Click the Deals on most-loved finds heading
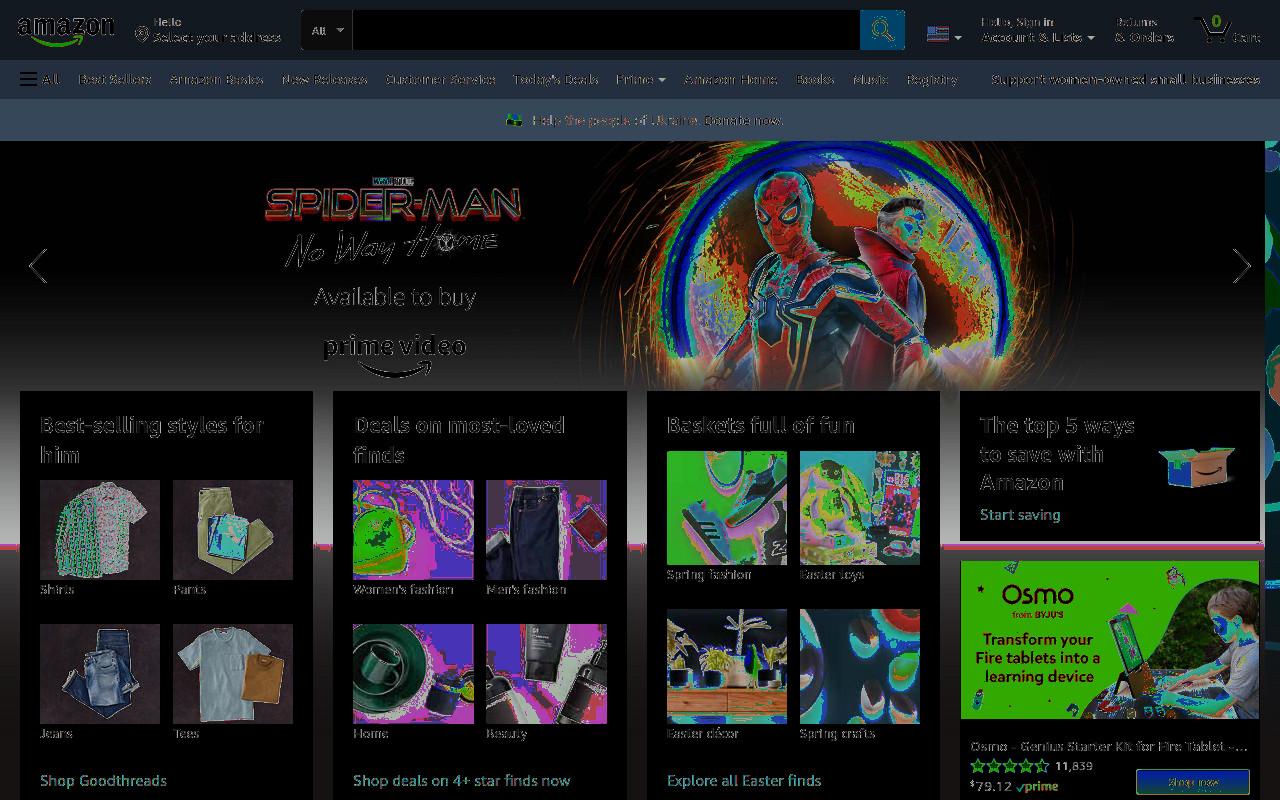1280x800 pixels. [x=459, y=440]
